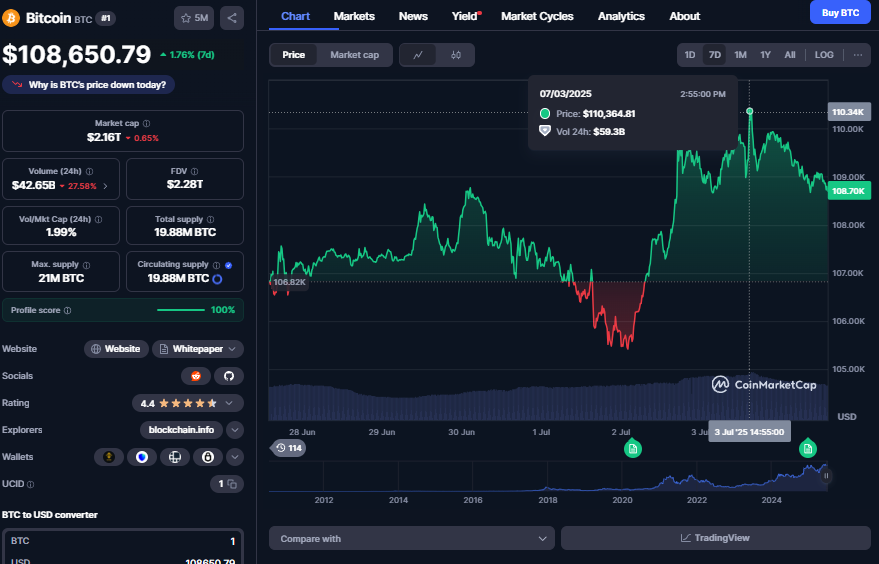Click verified circulating supply badge
This screenshot has height=564, width=879.
click(x=229, y=265)
